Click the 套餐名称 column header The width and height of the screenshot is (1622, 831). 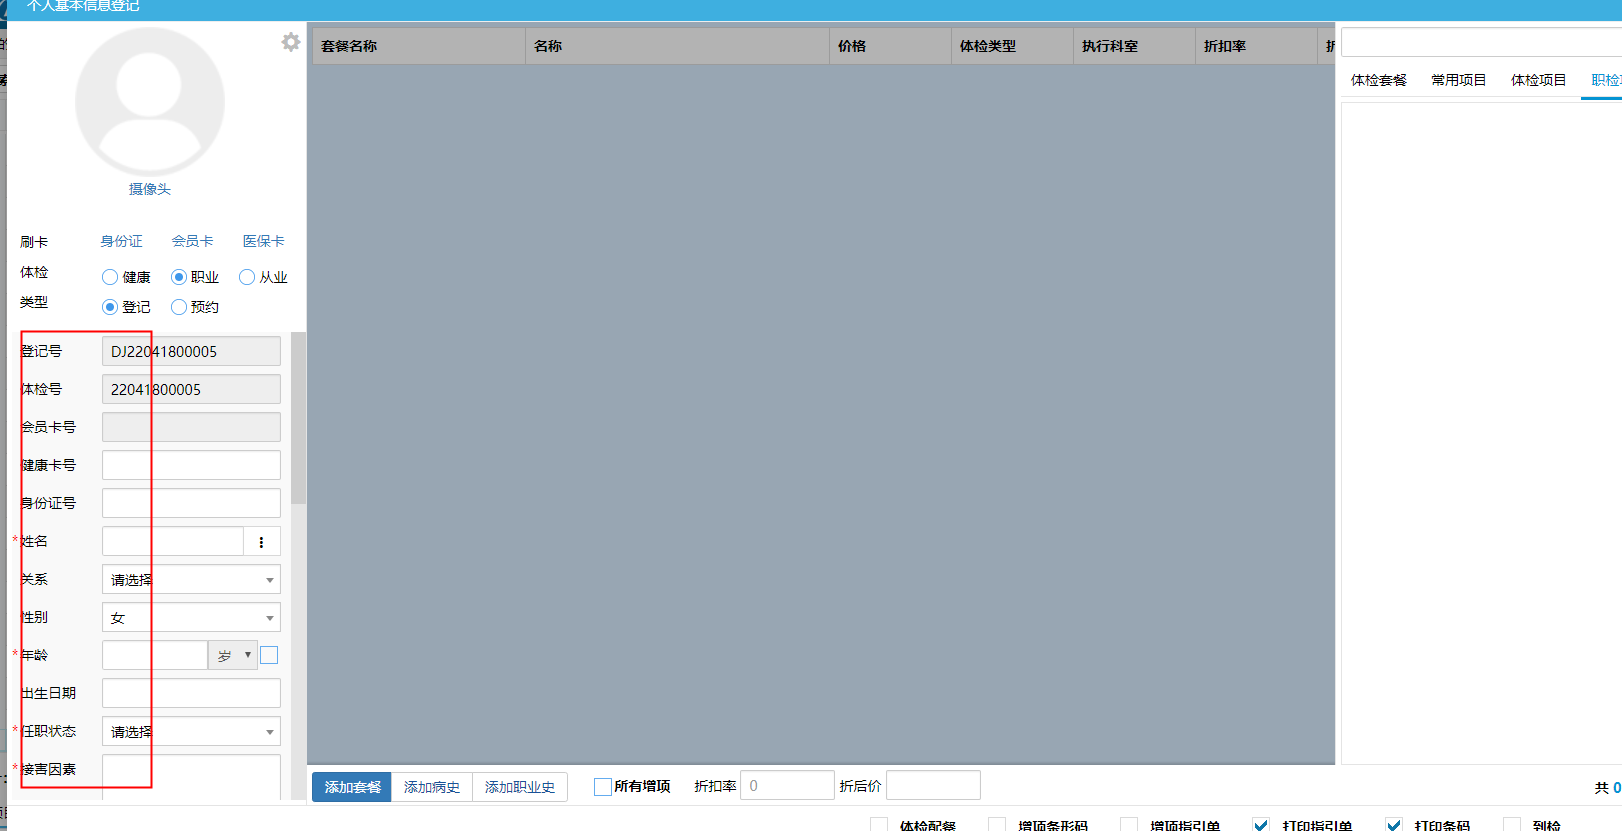pyautogui.click(x=419, y=46)
